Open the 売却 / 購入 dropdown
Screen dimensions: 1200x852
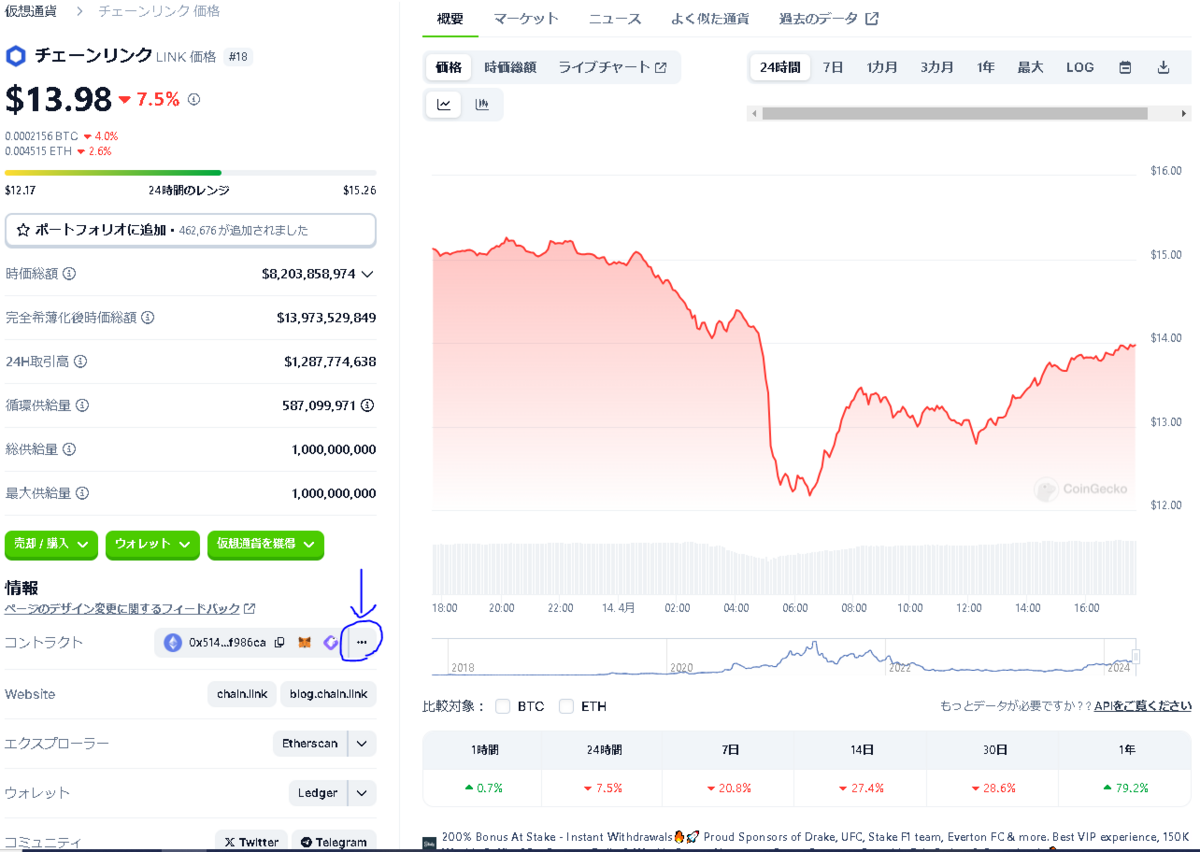click(x=51, y=544)
